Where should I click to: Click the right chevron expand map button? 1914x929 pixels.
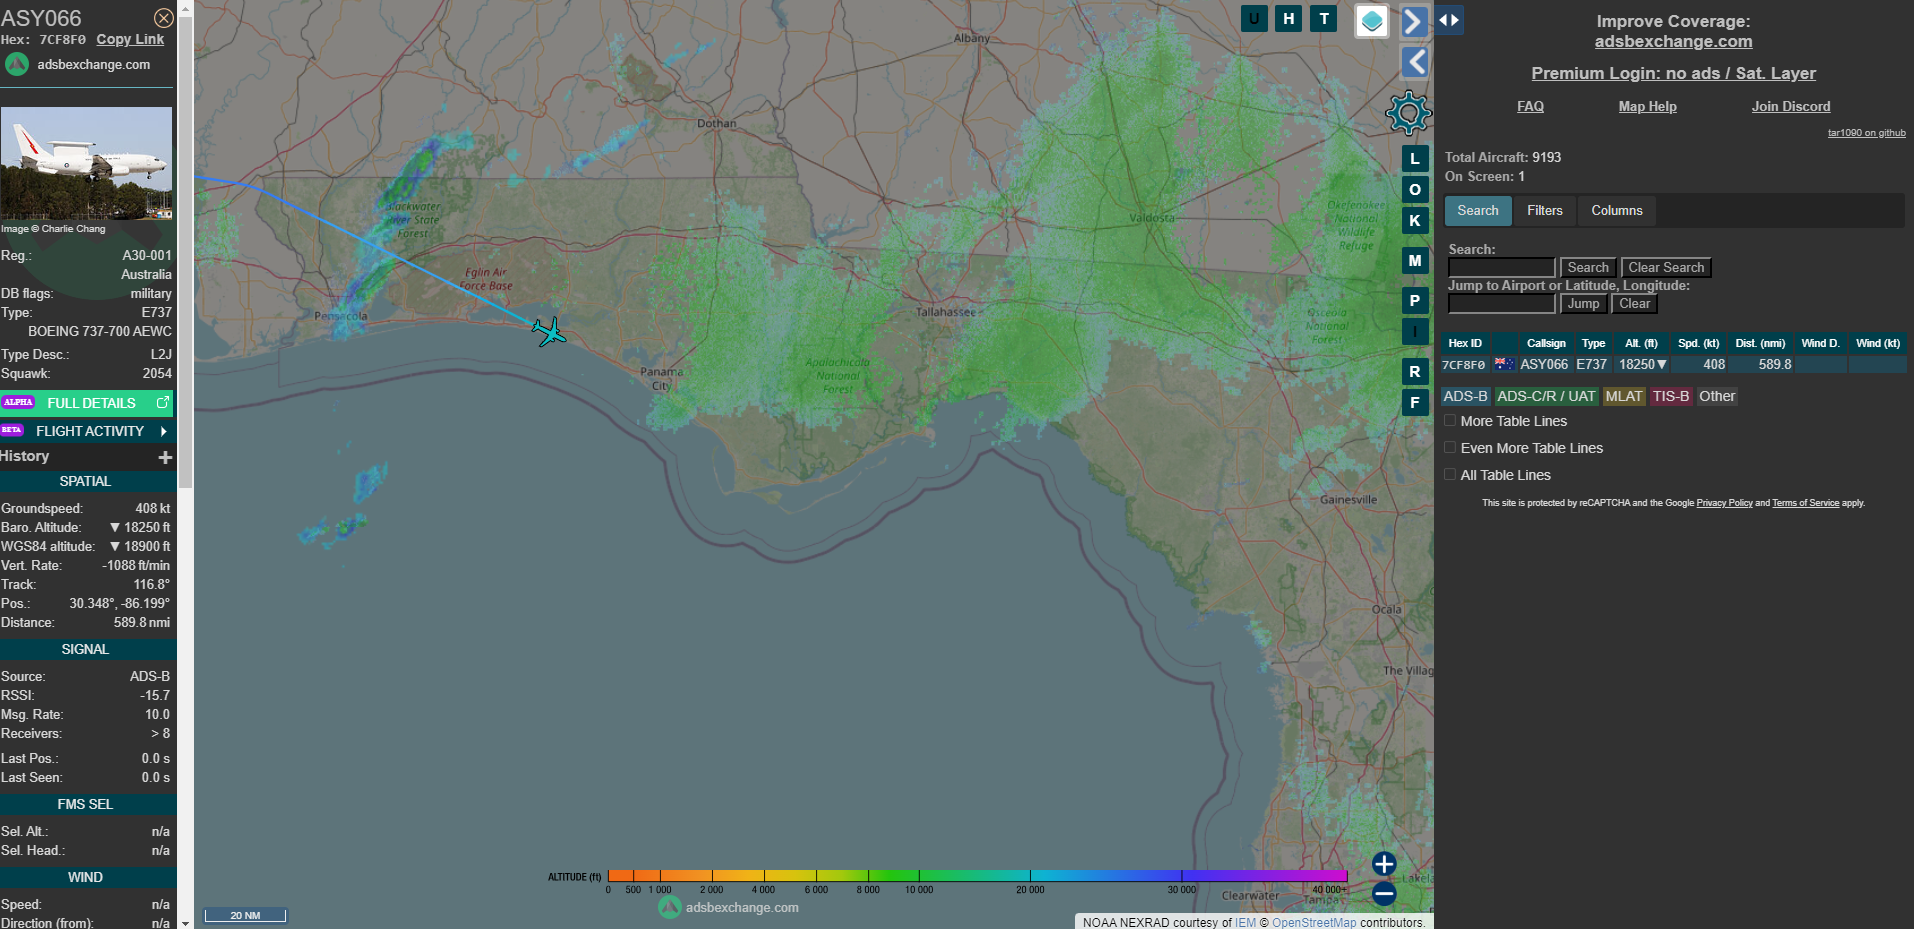[x=1413, y=21]
